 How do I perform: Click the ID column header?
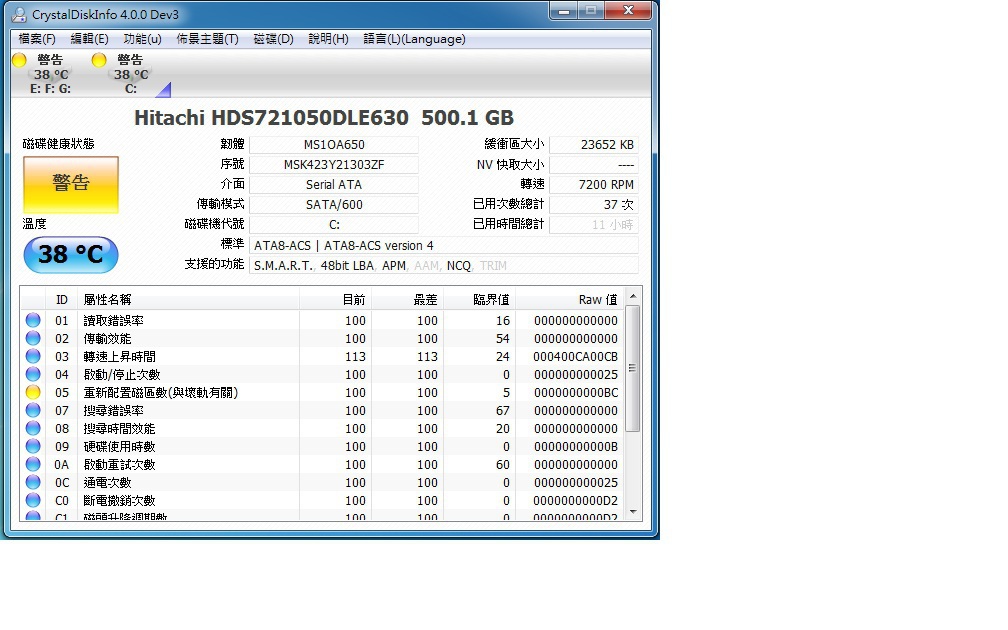pyautogui.click(x=62, y=300)
